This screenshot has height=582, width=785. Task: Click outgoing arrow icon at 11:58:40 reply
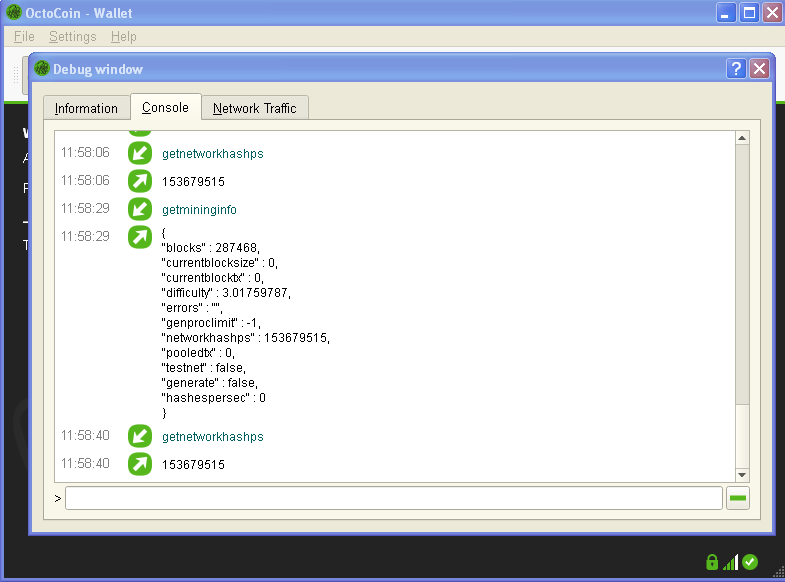click(140, 464)
